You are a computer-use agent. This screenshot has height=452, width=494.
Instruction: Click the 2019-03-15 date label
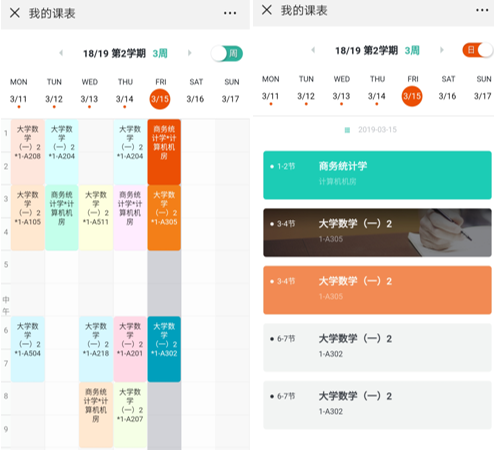click(377, 130)
